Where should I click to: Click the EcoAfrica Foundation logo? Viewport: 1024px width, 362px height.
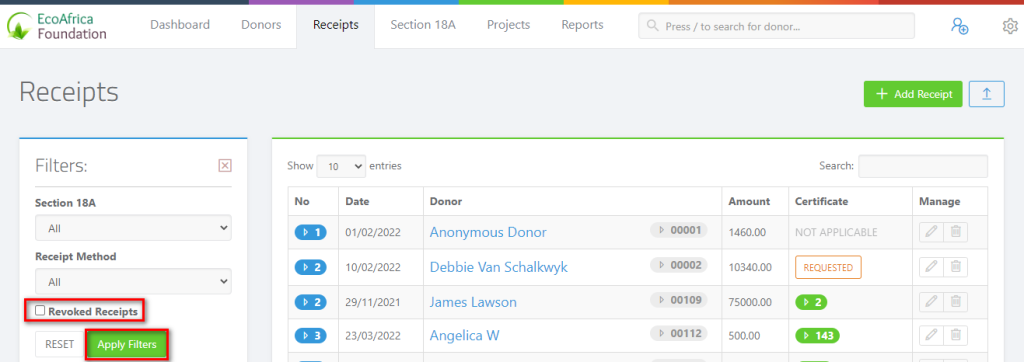click(x=57, y=26)
